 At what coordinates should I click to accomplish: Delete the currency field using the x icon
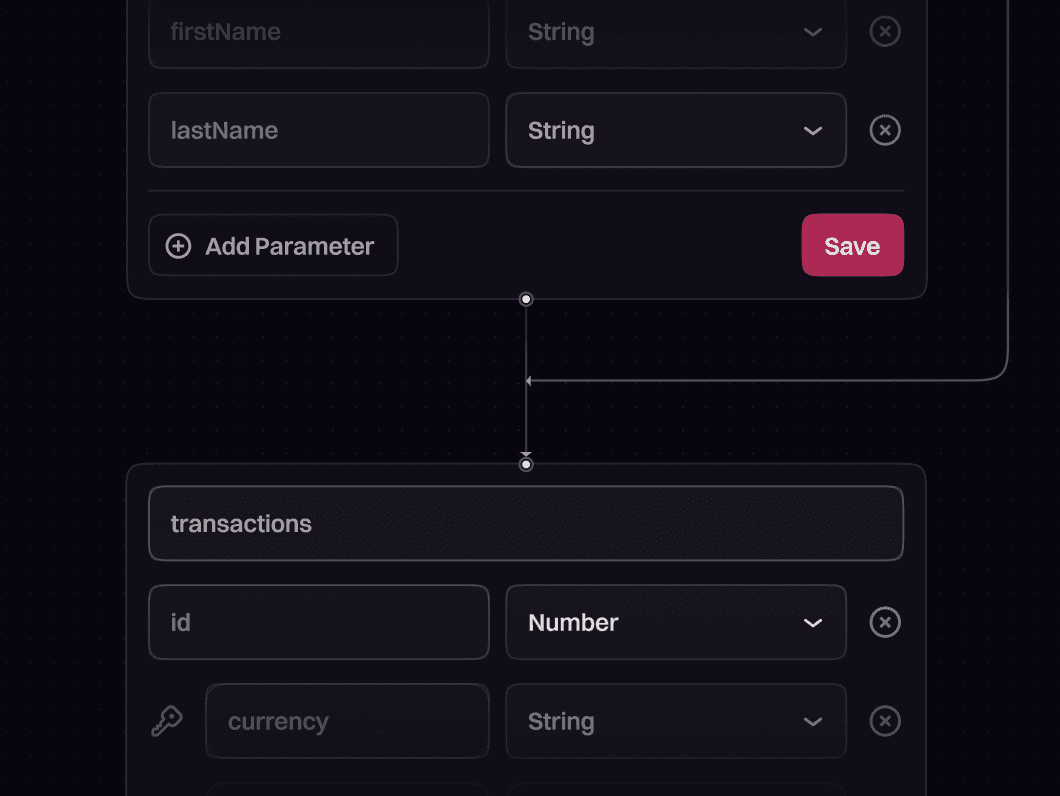(x=885, y=721)
